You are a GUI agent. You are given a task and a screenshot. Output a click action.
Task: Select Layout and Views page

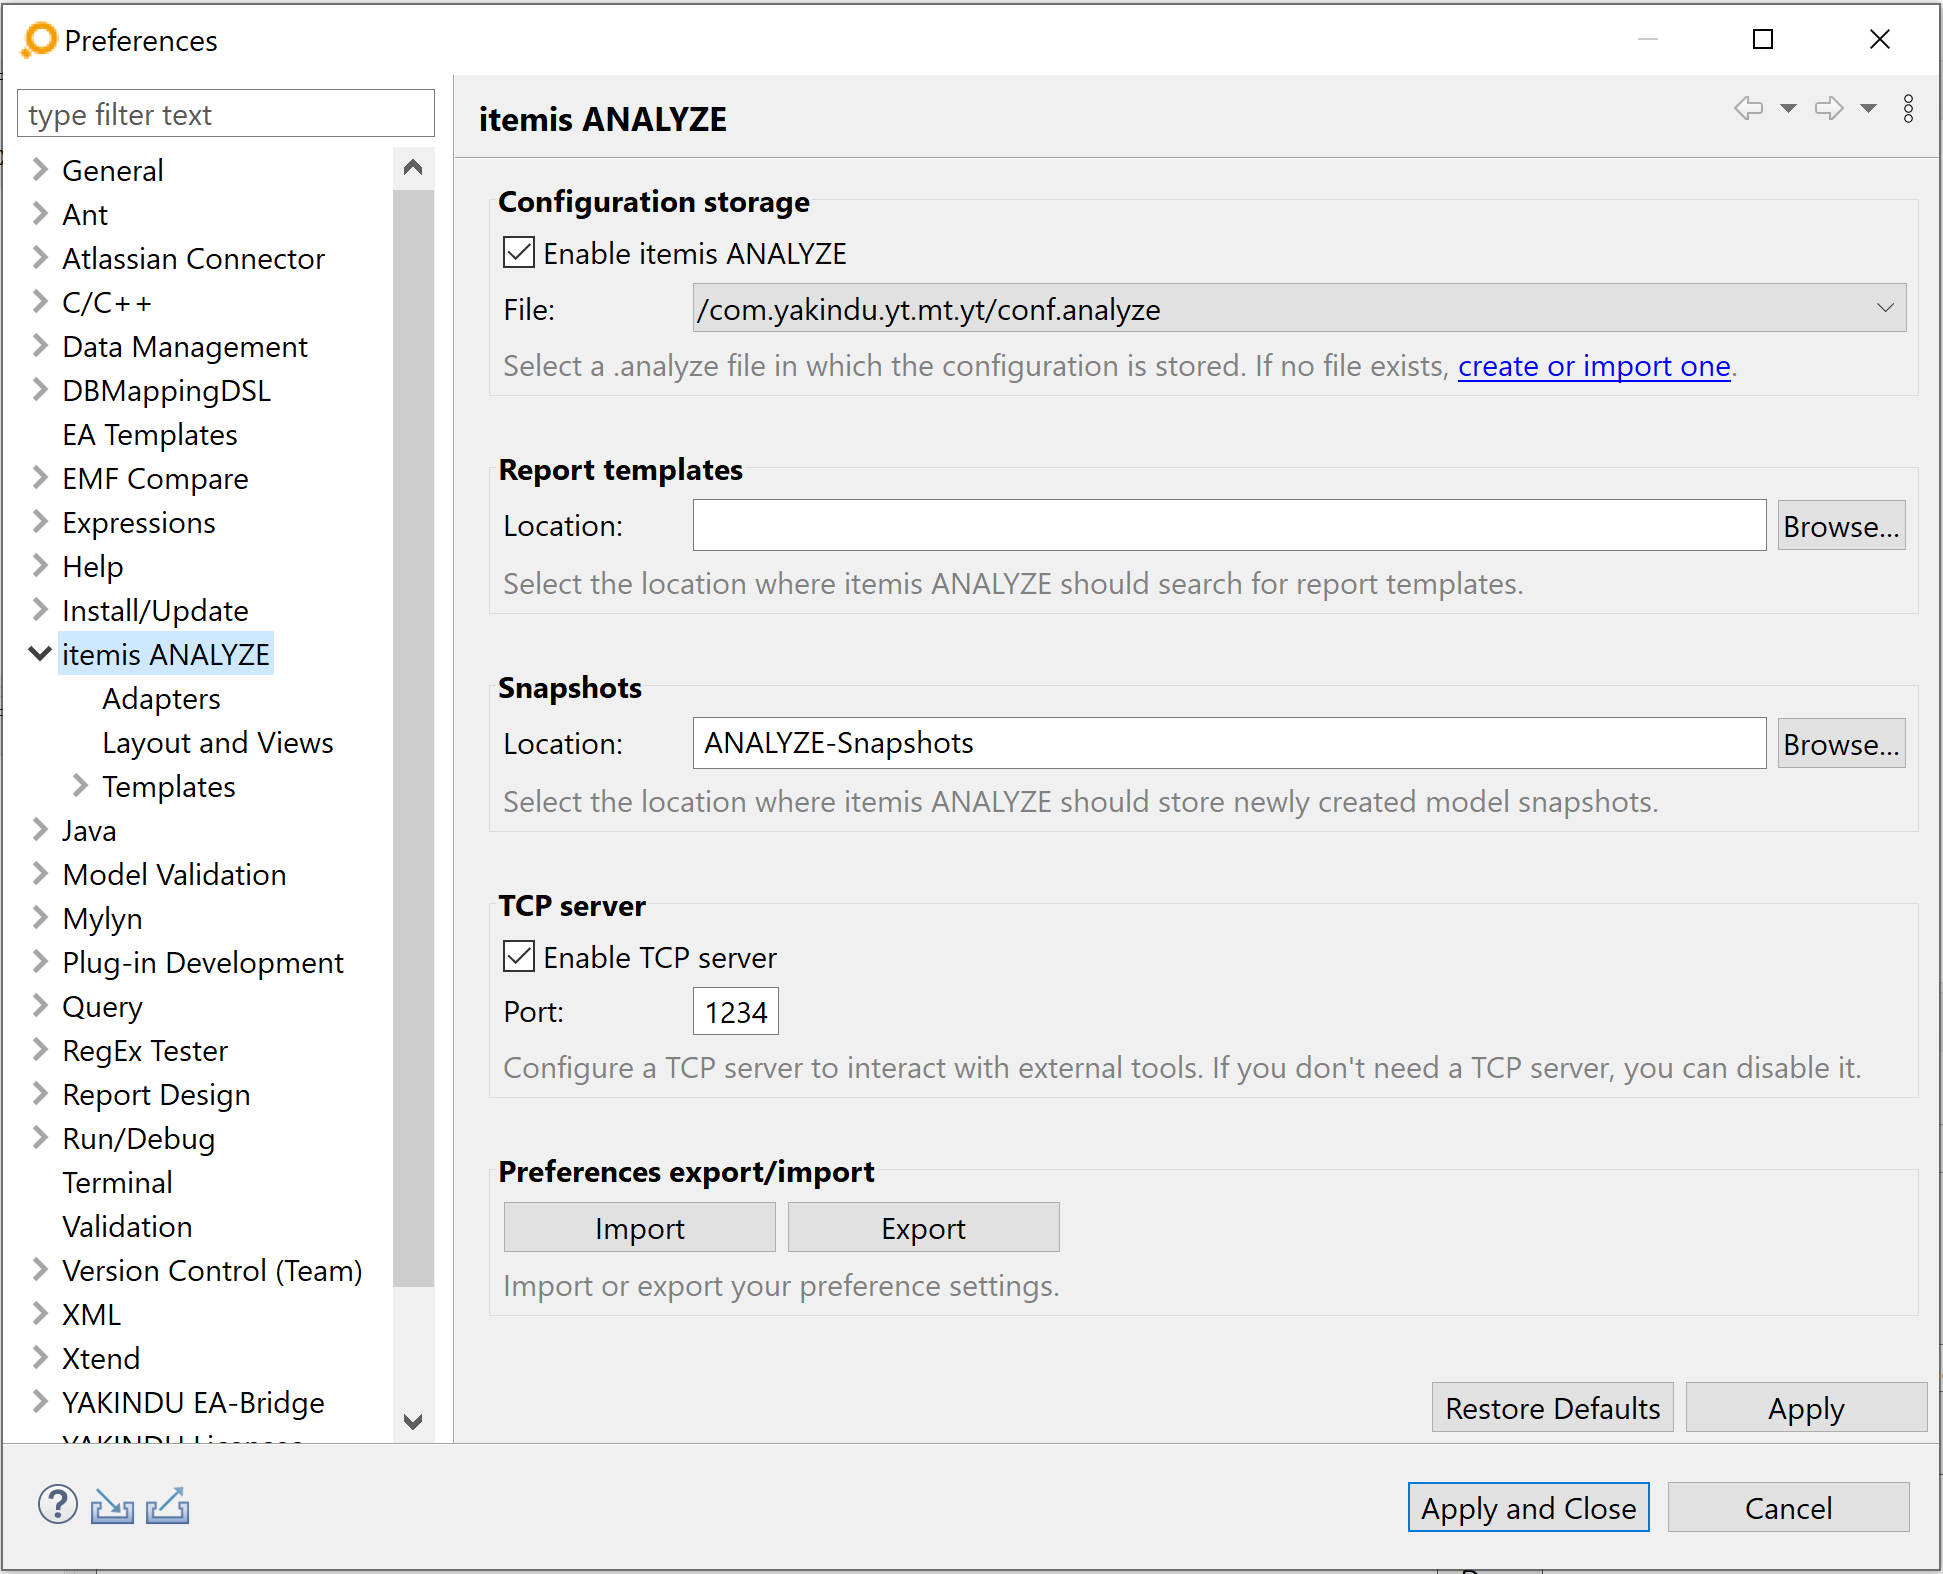218,742
